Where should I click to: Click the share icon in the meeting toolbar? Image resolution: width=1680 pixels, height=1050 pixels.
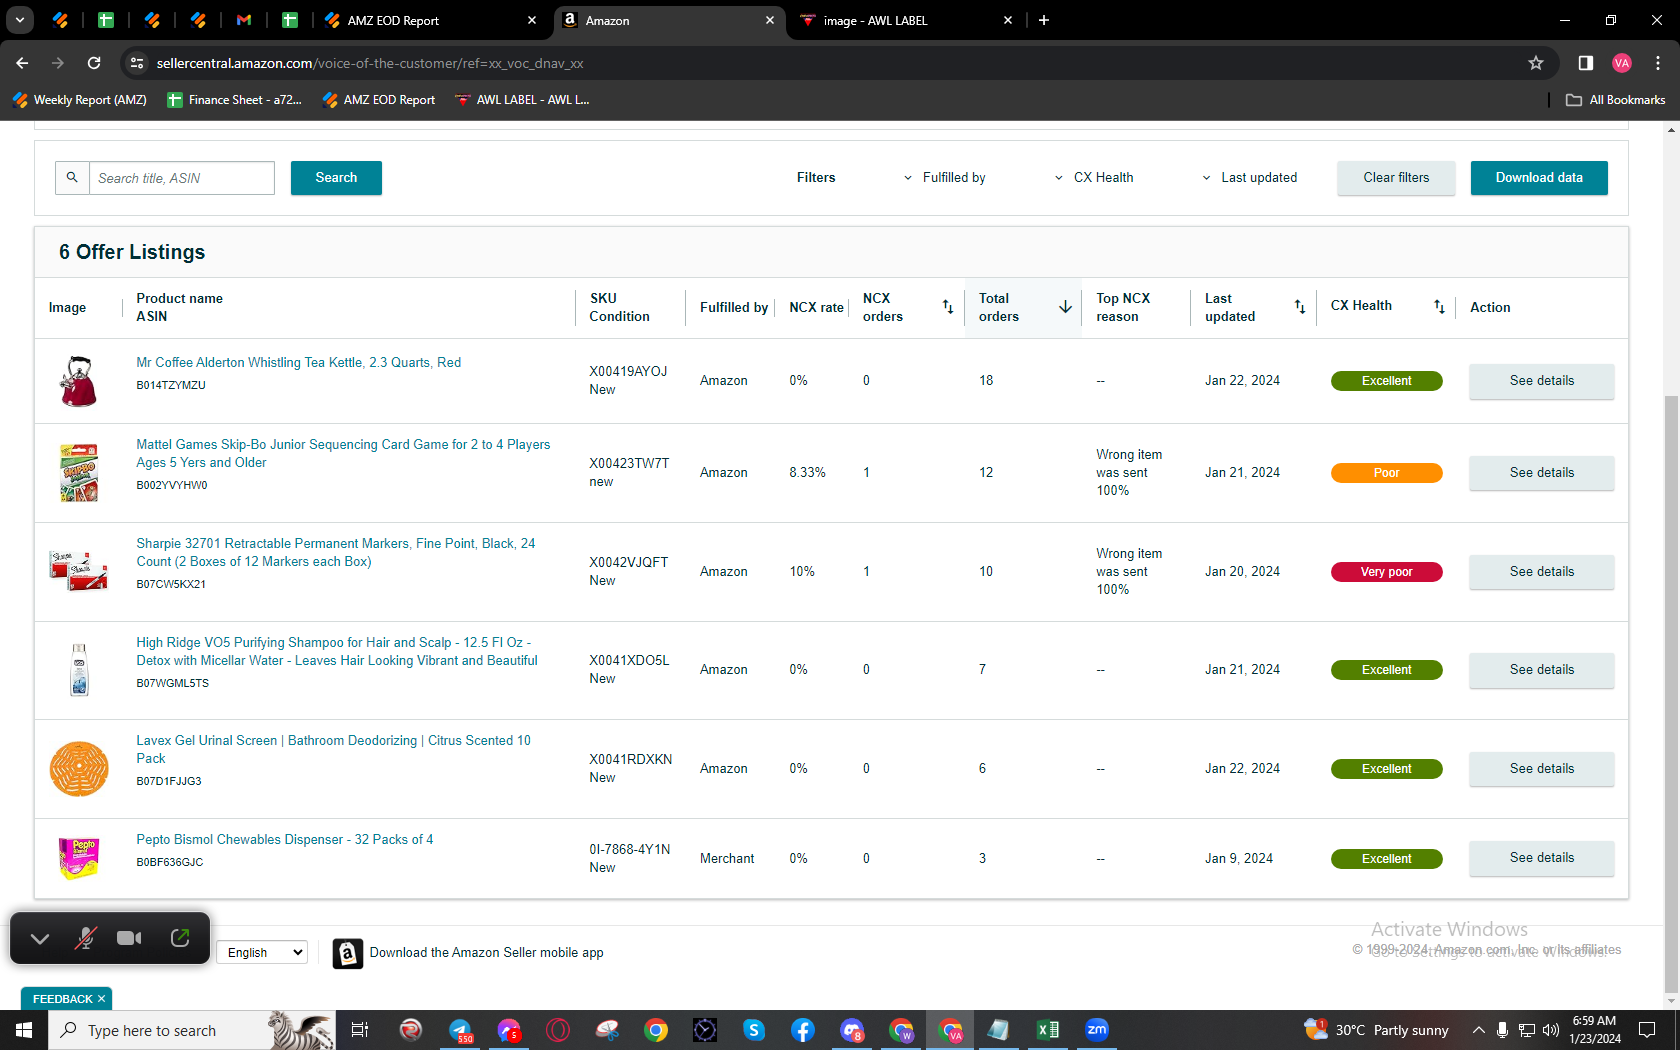coord(180,938)
